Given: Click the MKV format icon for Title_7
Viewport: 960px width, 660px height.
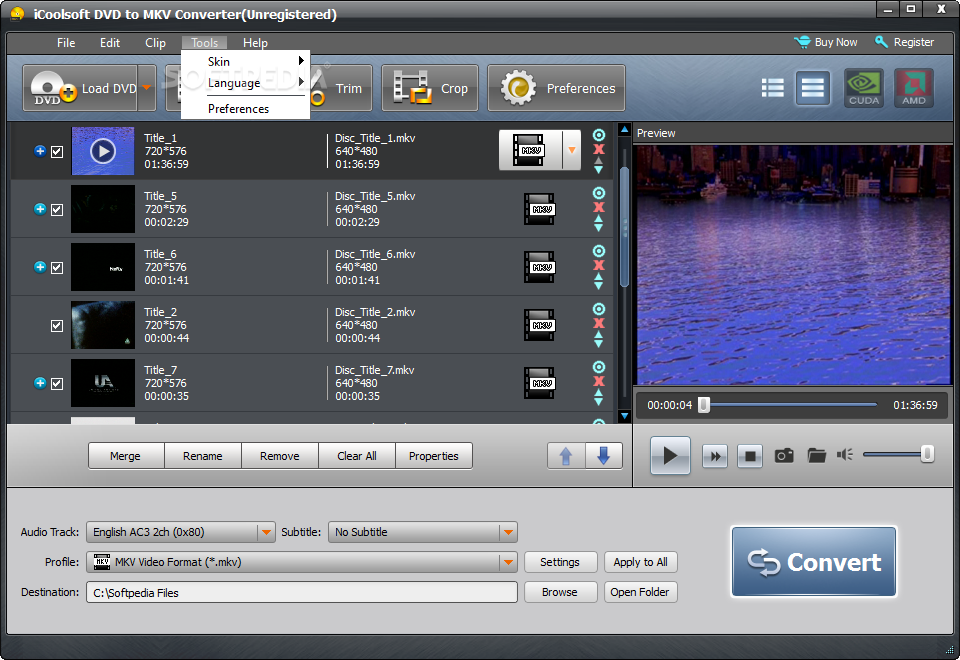Looking at the screenshot, I should click(539, 383).
